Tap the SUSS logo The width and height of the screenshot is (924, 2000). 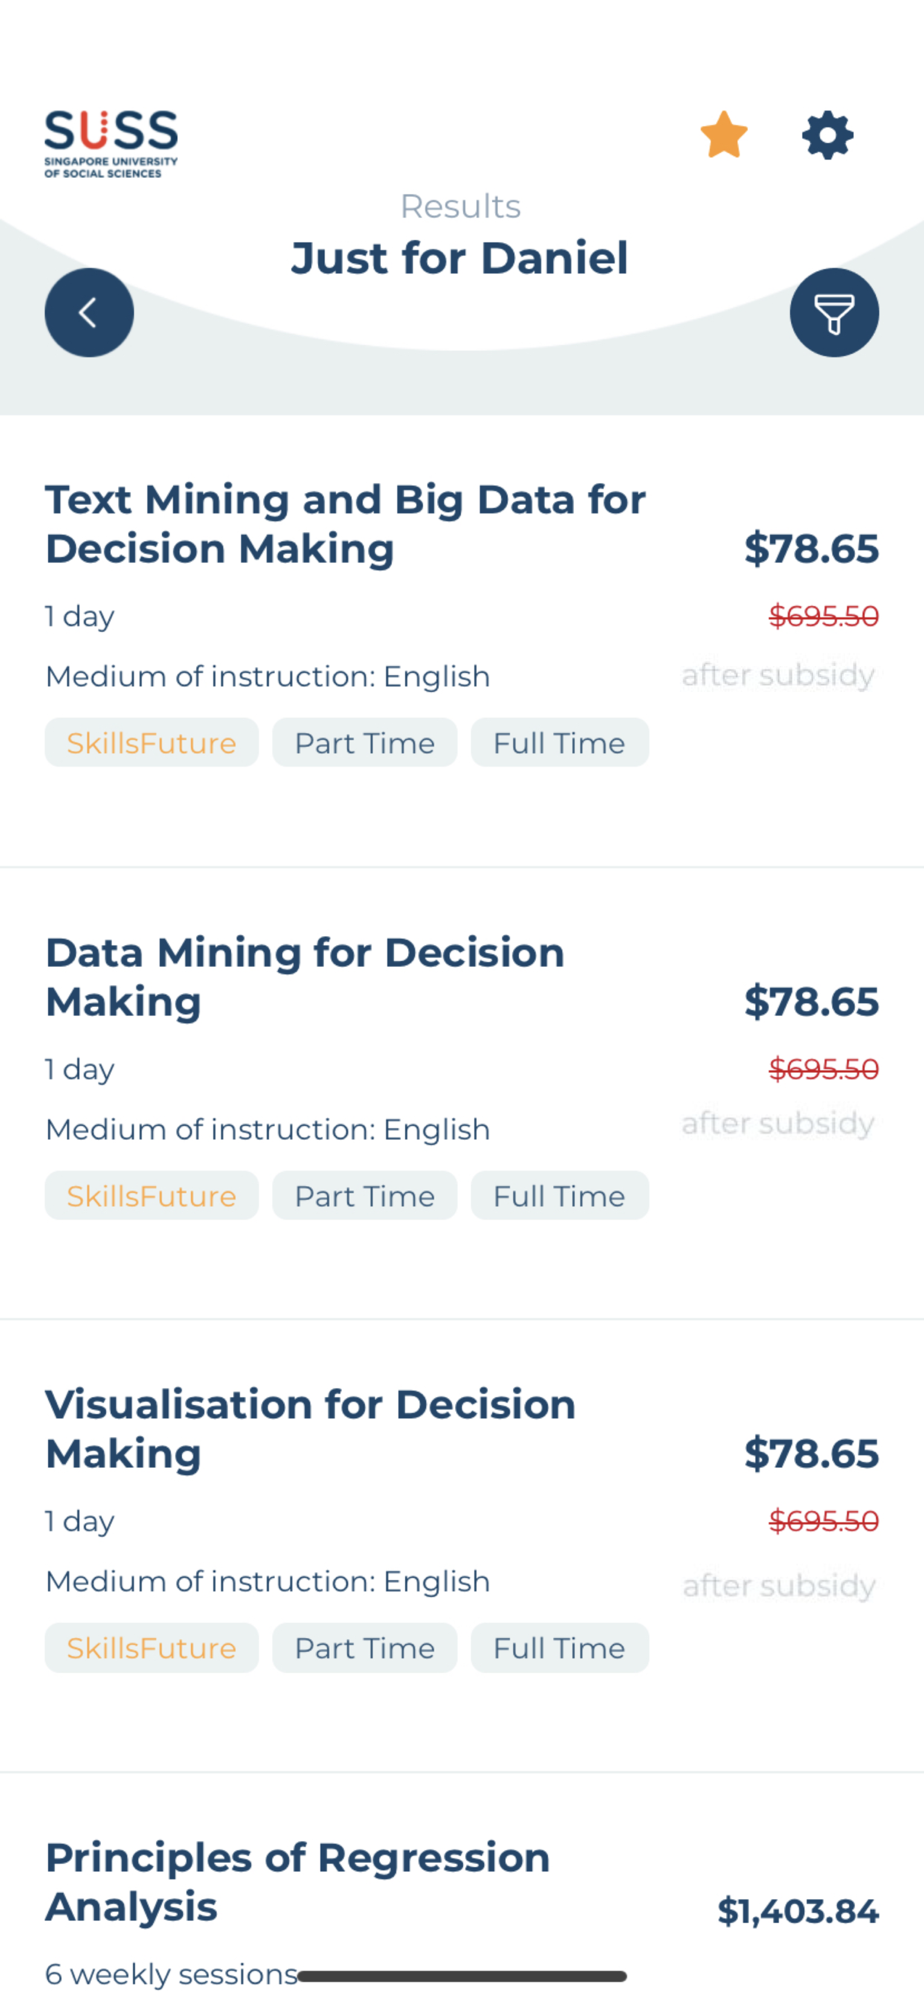(111, 144)
